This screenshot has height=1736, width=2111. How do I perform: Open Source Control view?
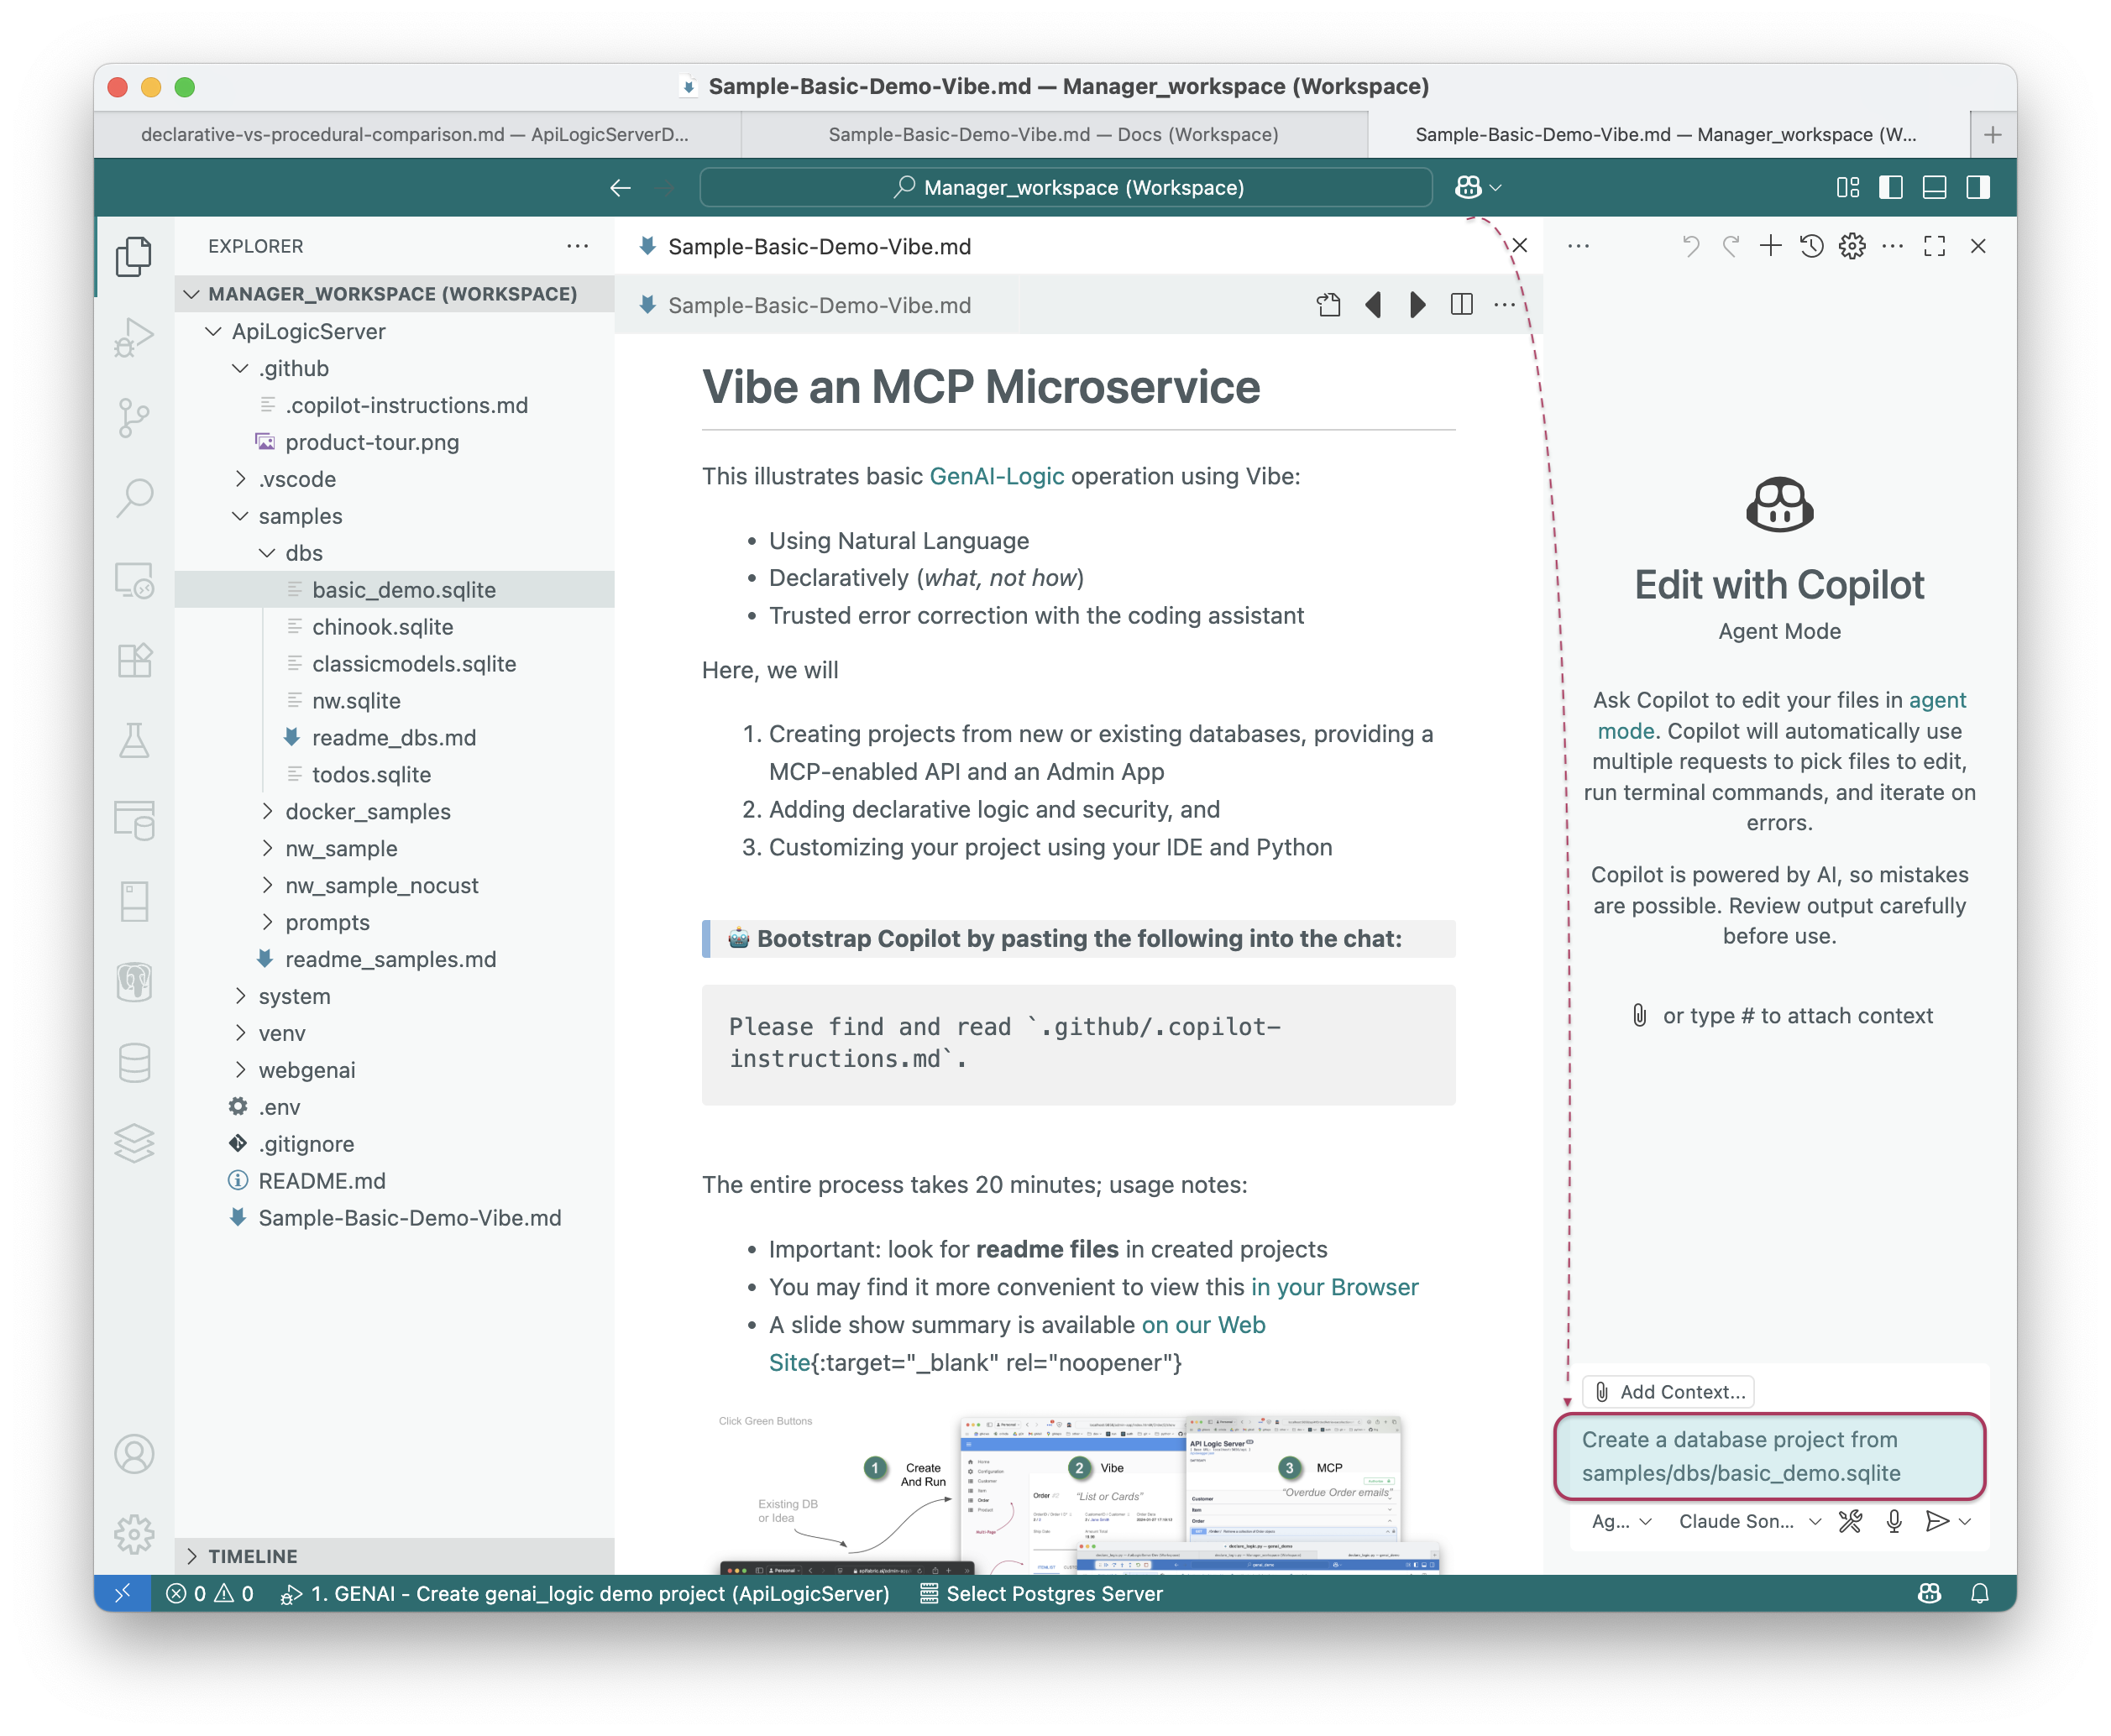tap(134, 418)
